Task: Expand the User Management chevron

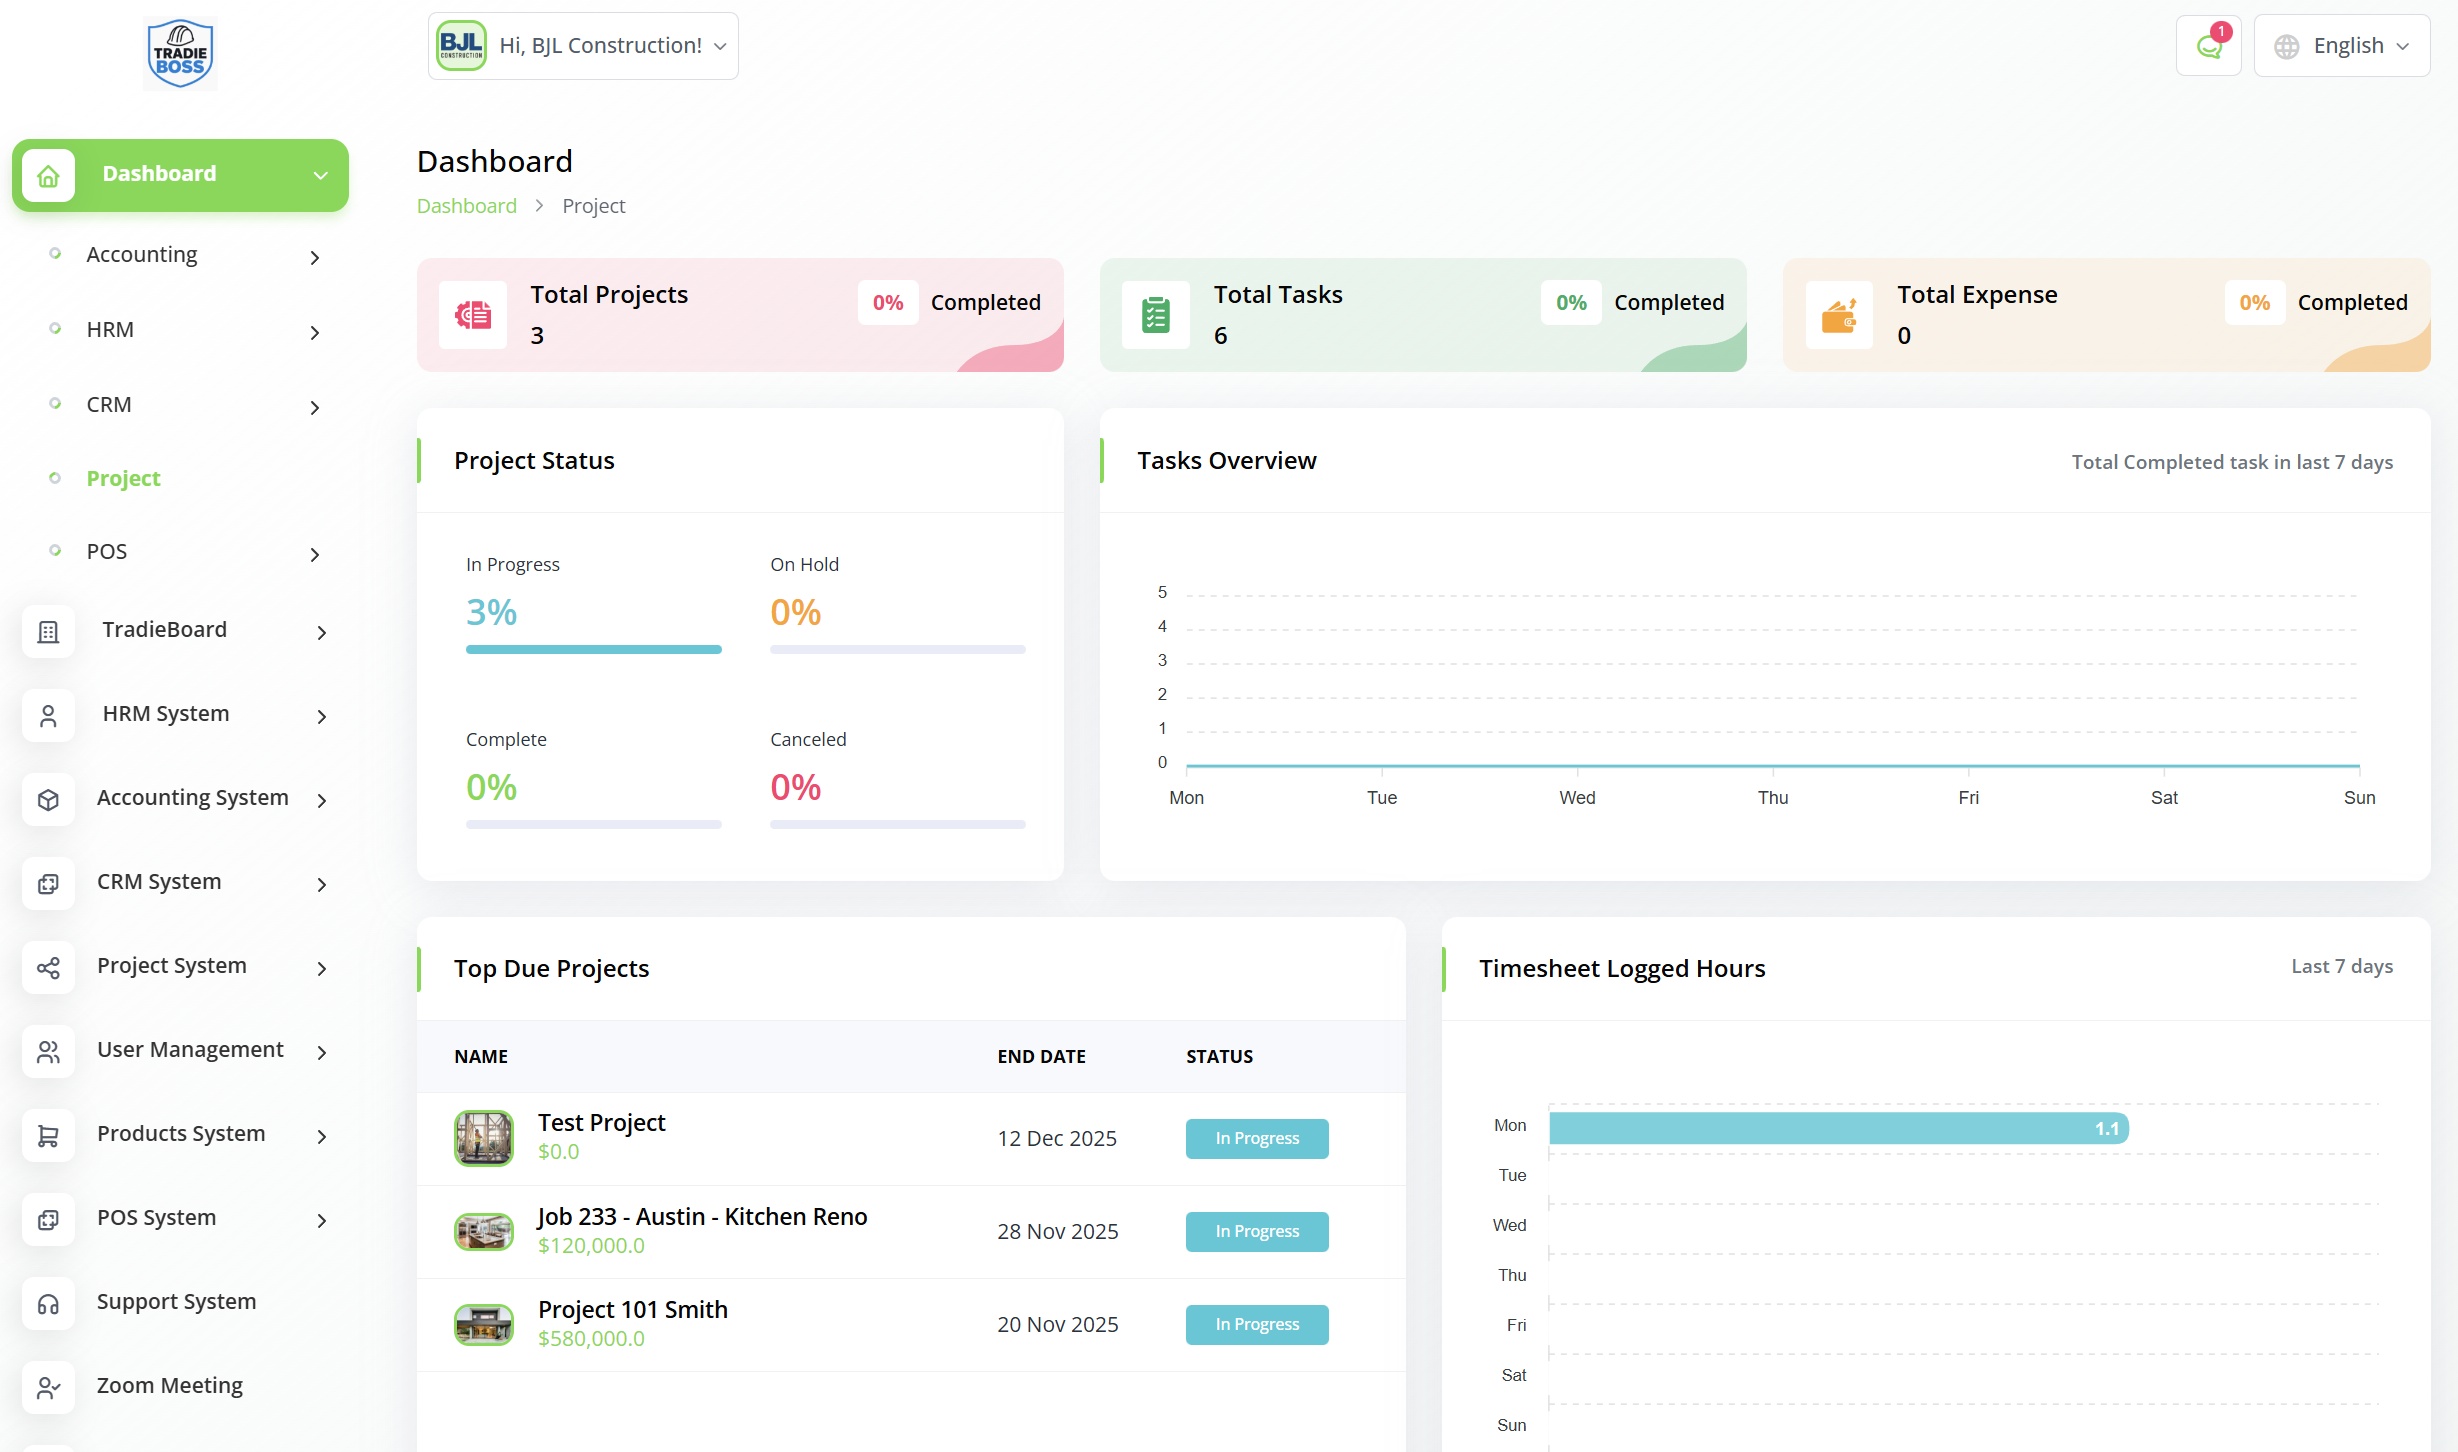Action: click(x=322, y=1052)
